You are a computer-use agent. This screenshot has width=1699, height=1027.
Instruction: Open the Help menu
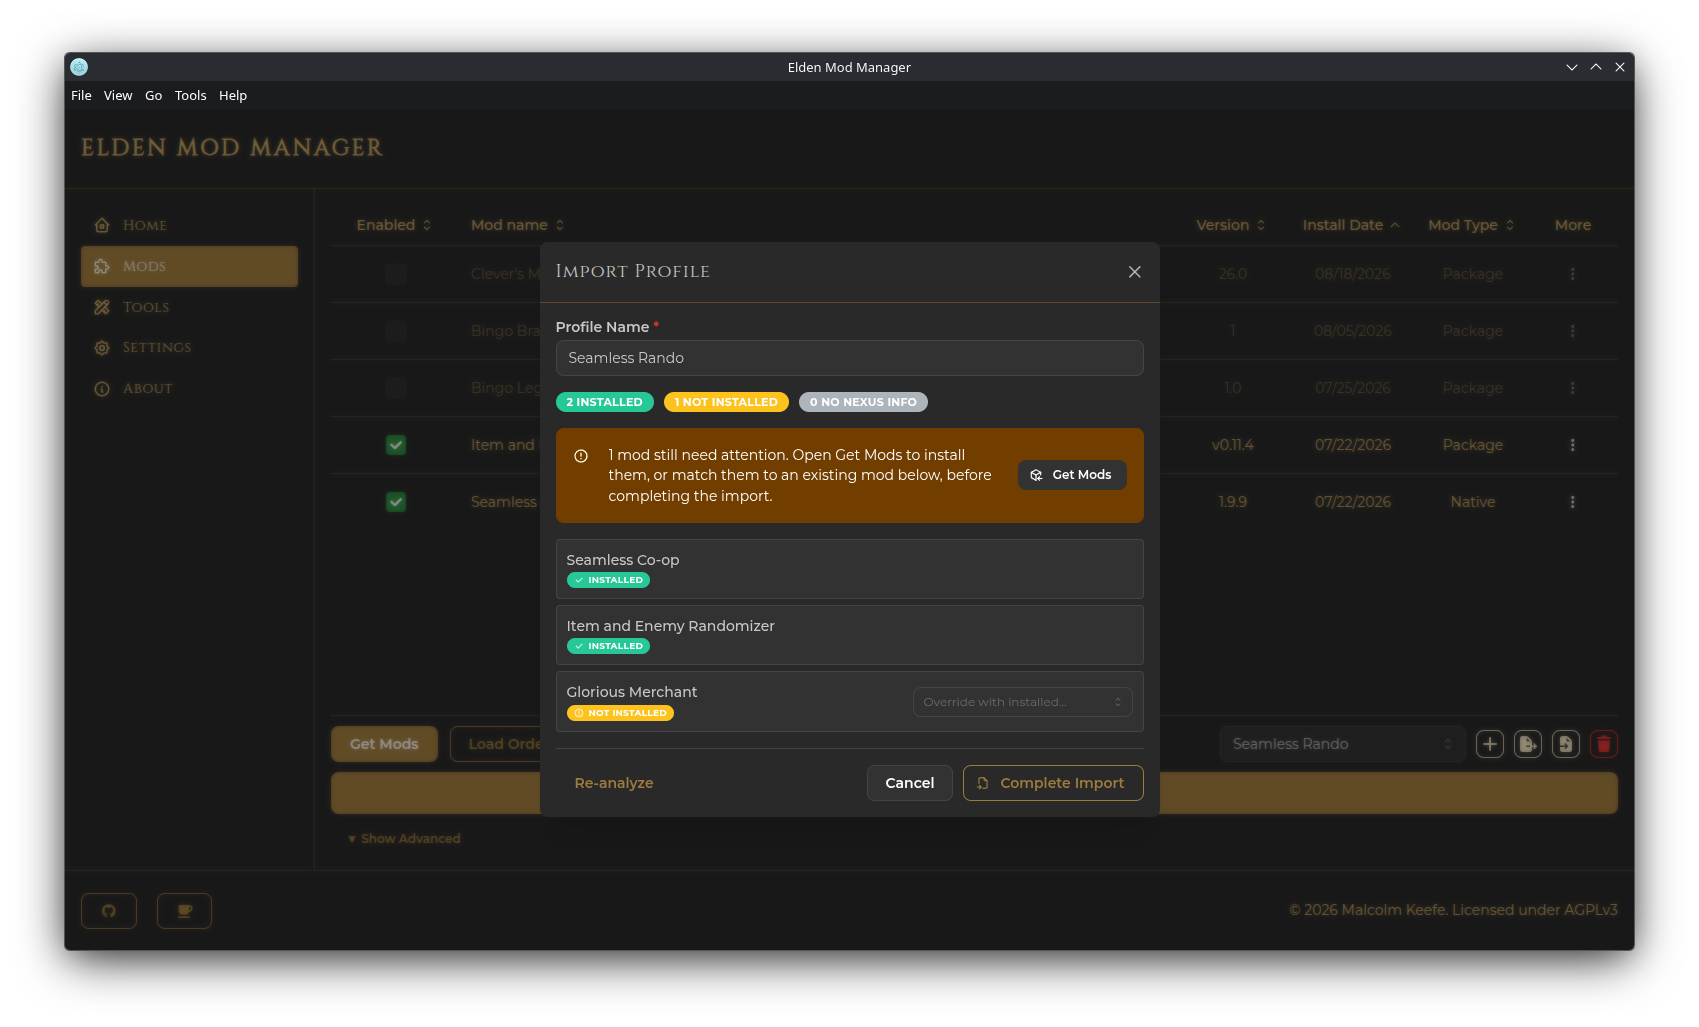coord(233,96)
